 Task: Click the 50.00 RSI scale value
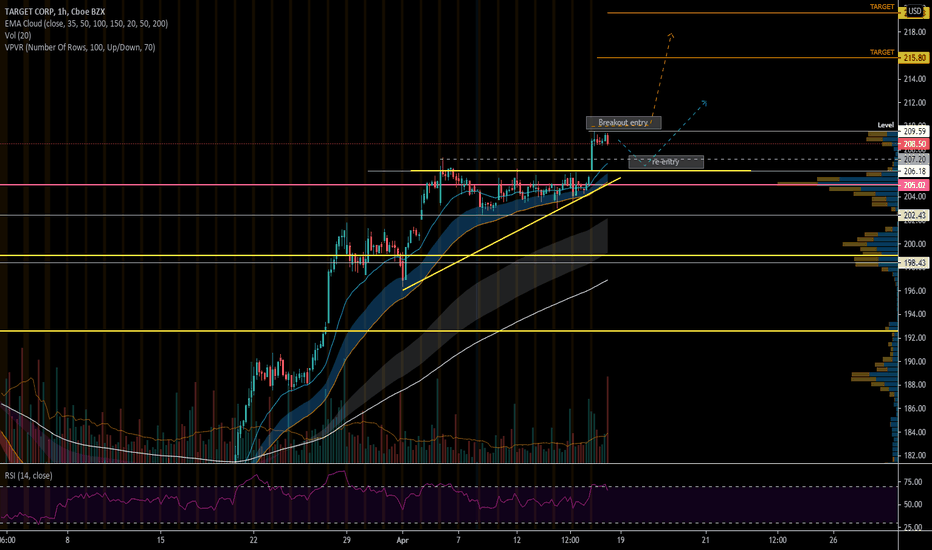914,504
